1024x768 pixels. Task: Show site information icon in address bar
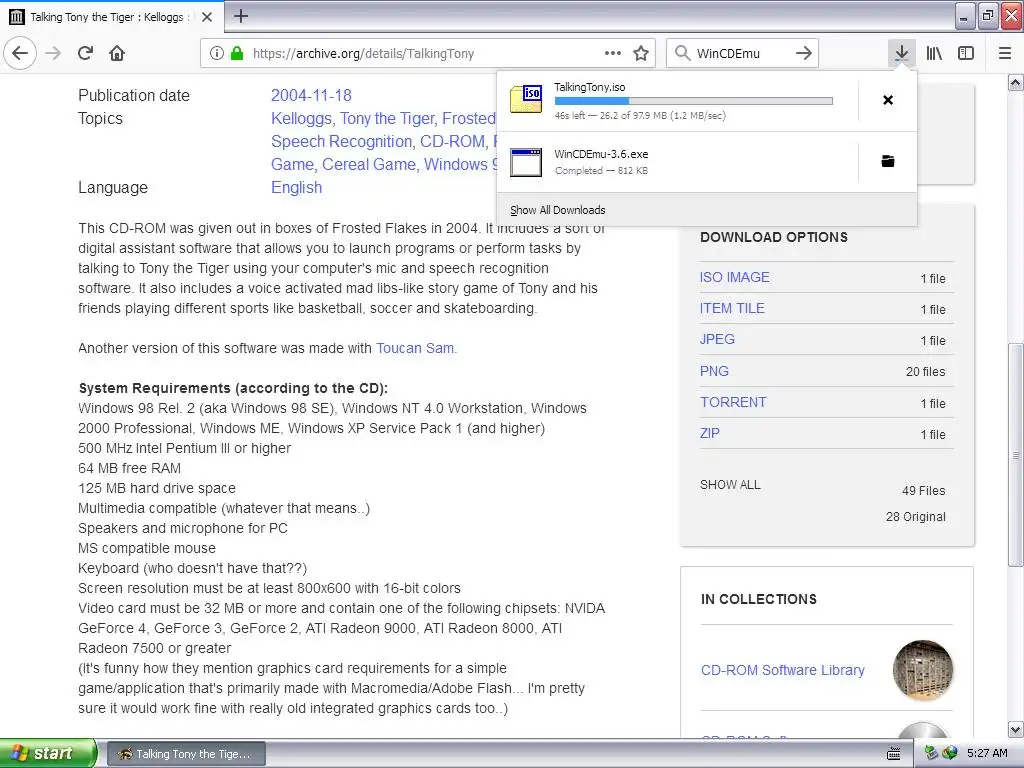pos(217,53)
